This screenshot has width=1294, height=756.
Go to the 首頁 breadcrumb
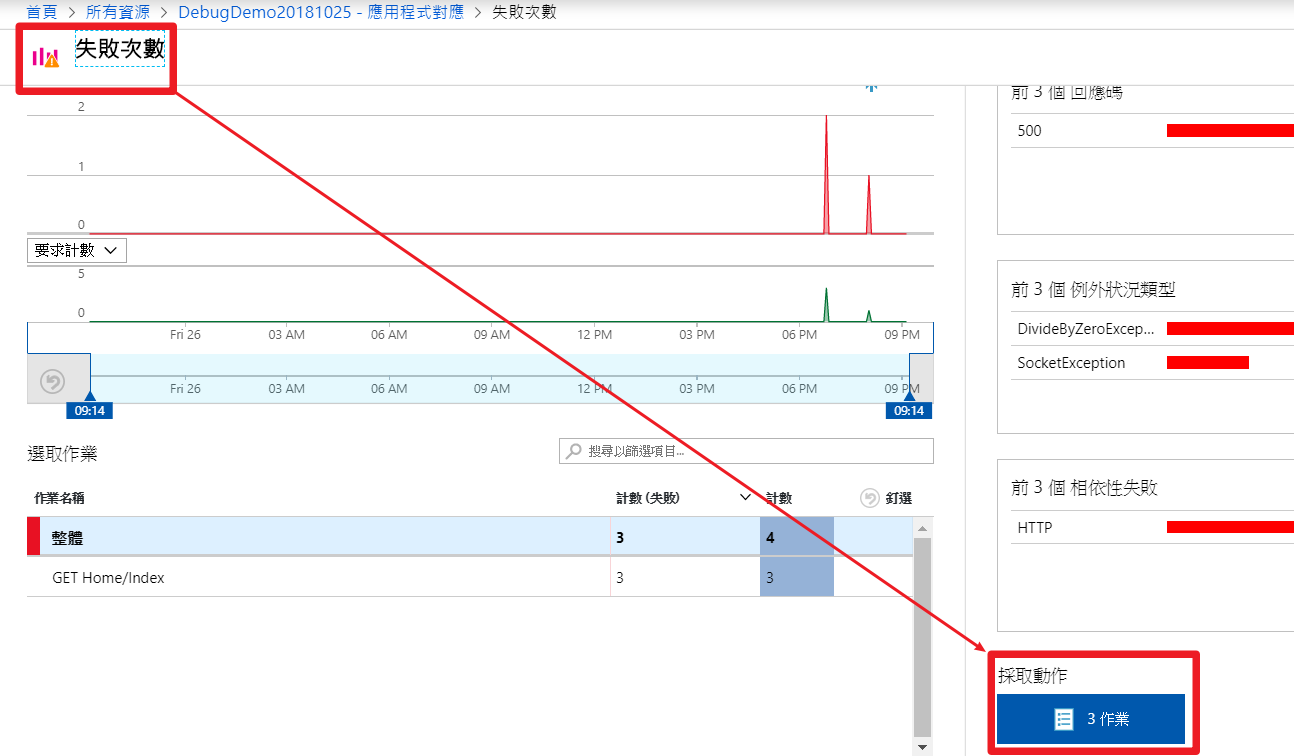click(41, 12)
